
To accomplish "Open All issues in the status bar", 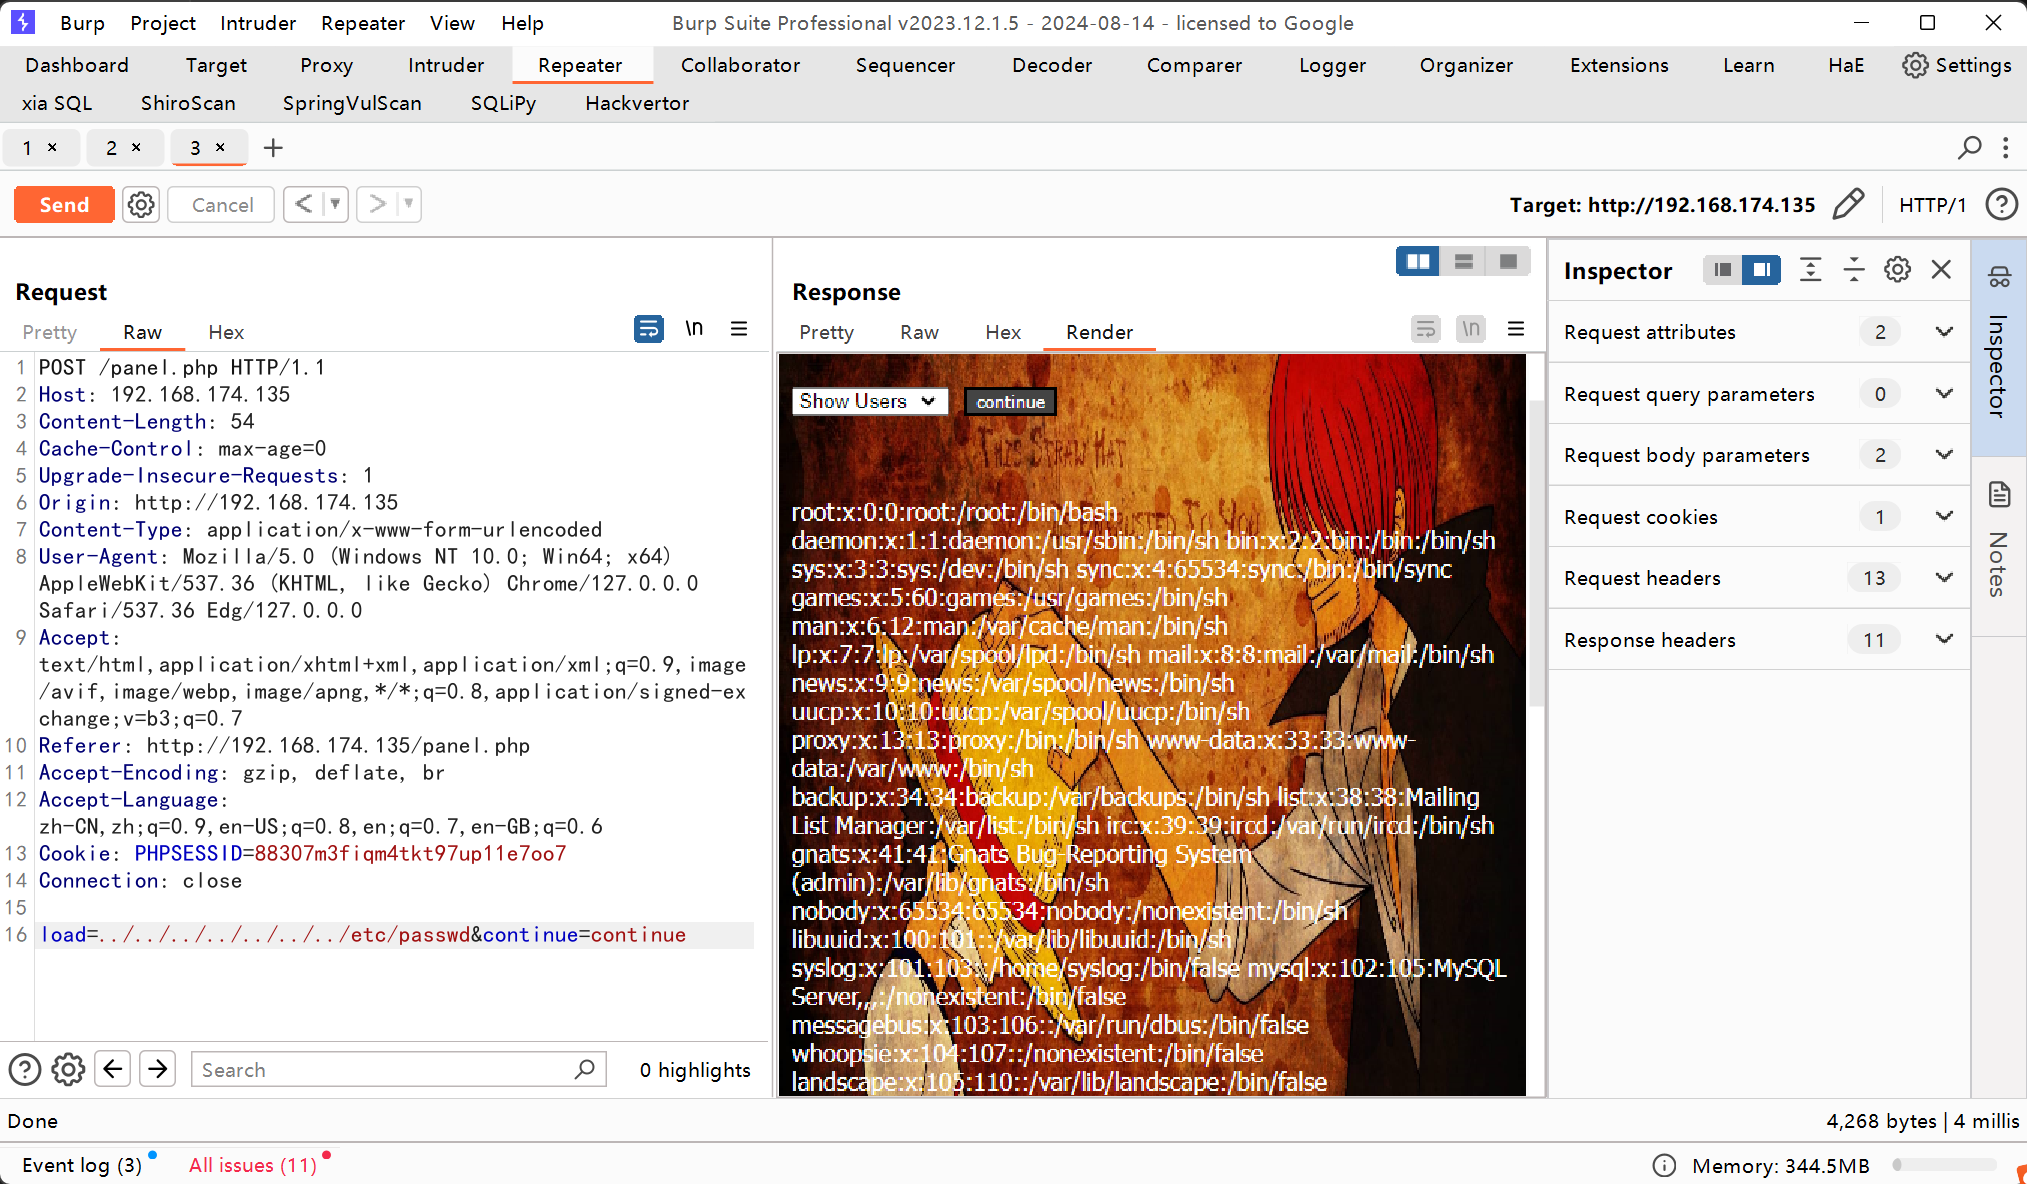I will click(x=253, y=1165).
